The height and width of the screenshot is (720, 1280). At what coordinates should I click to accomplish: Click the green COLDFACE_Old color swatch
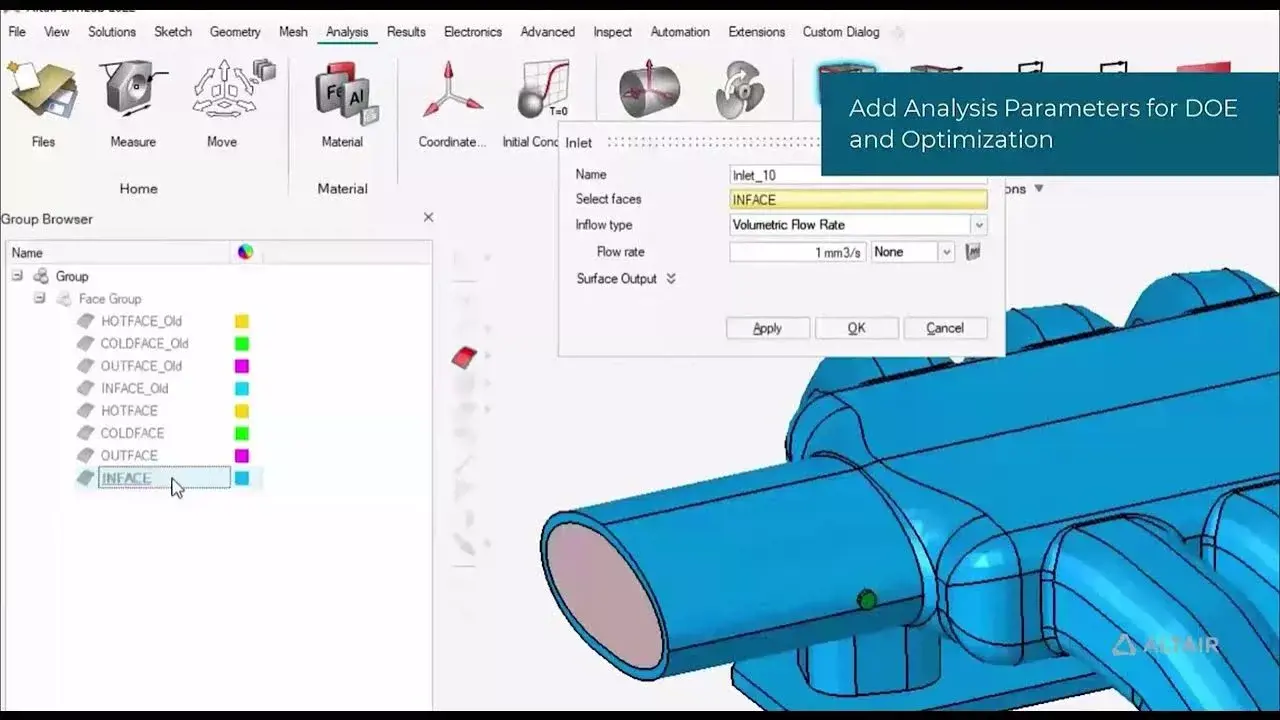241,343
